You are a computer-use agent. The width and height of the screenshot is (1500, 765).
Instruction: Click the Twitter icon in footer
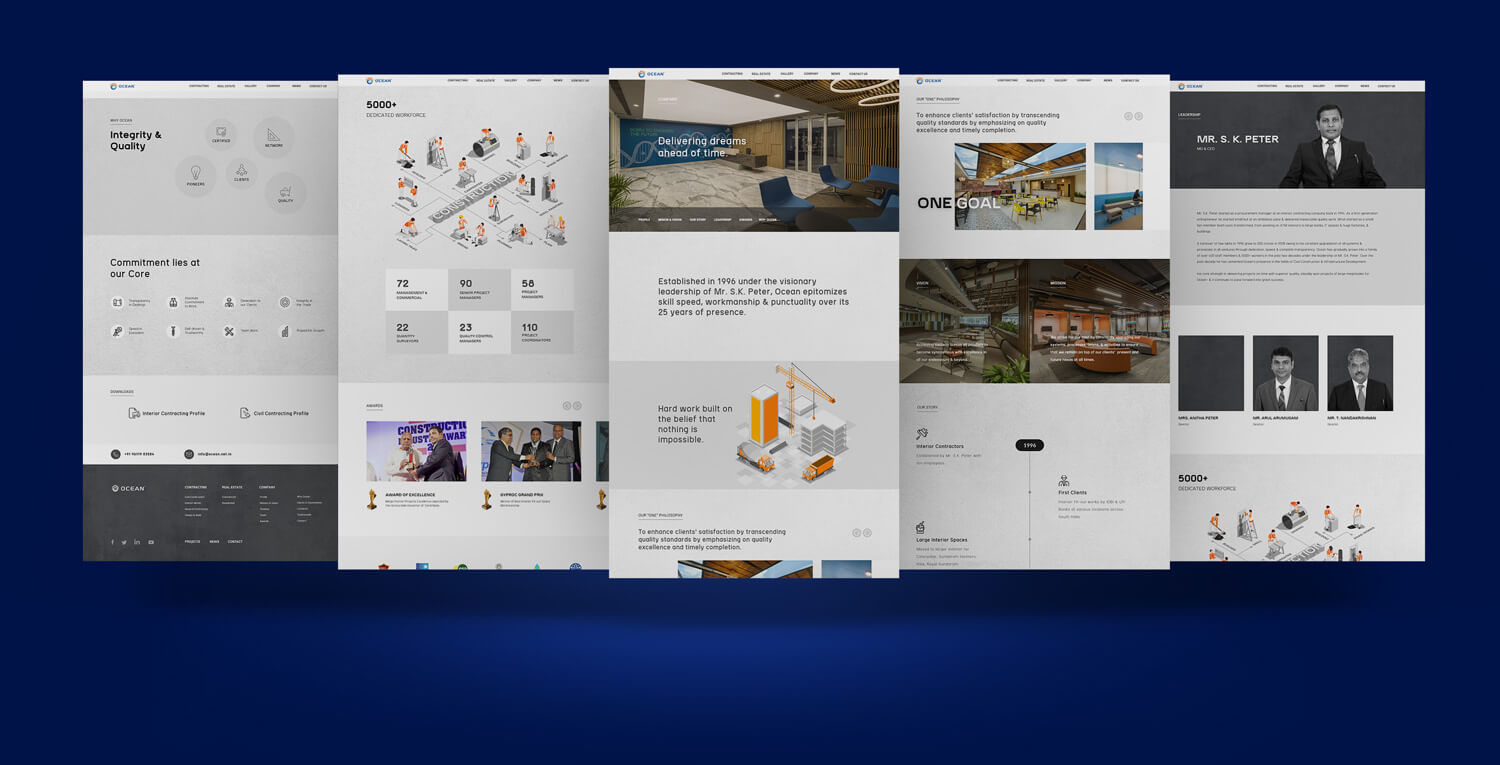pyautogui.click(x=124, y=542)
